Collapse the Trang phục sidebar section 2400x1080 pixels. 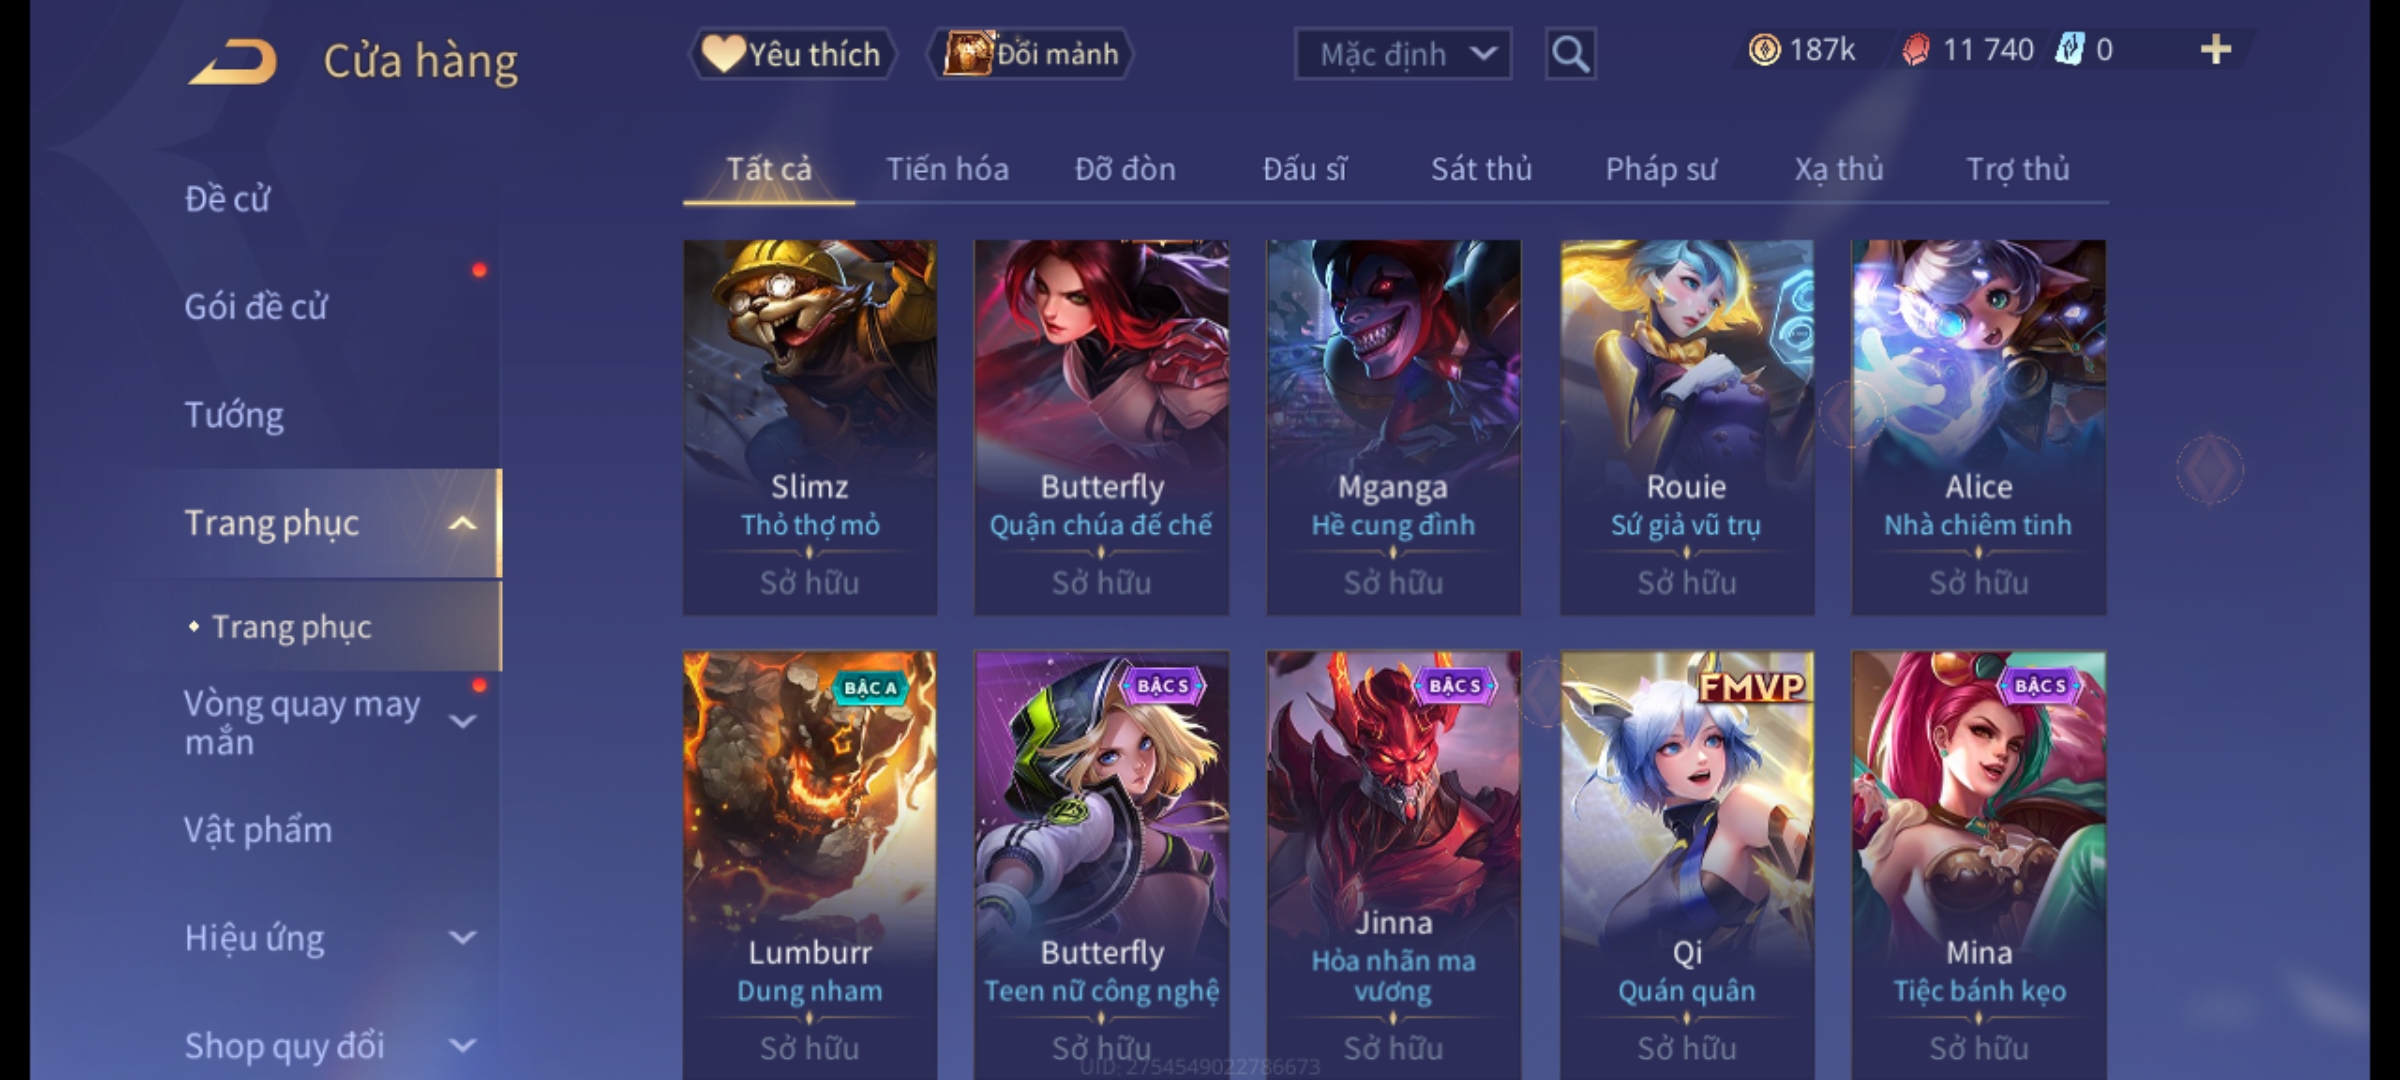(x=462, y=523)
